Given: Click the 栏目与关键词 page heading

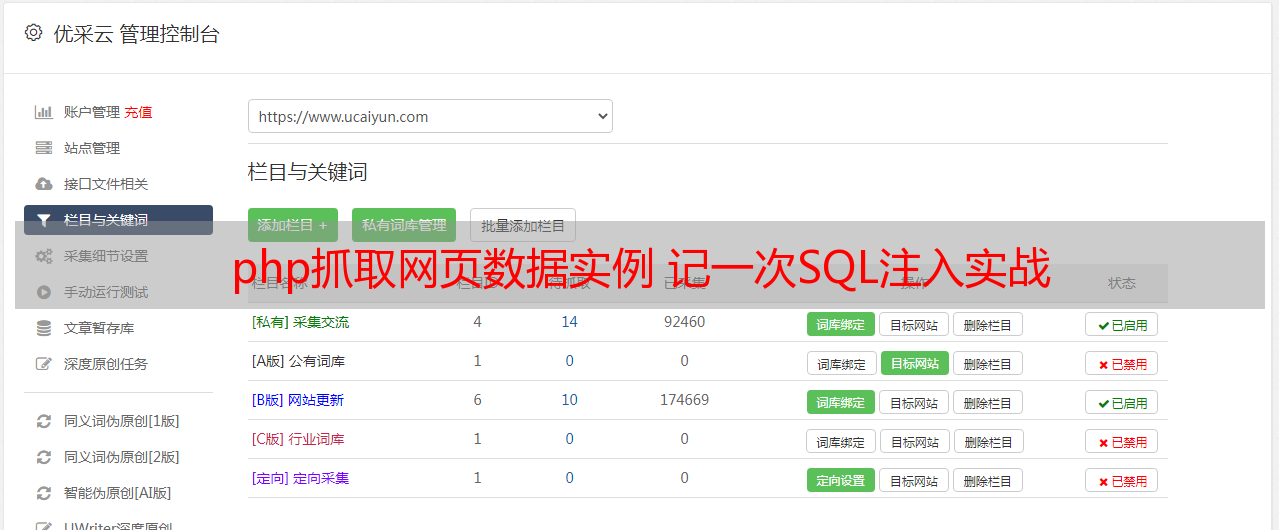Looking at the screenshot, I should pyautogui.click(x=307, y=172).
